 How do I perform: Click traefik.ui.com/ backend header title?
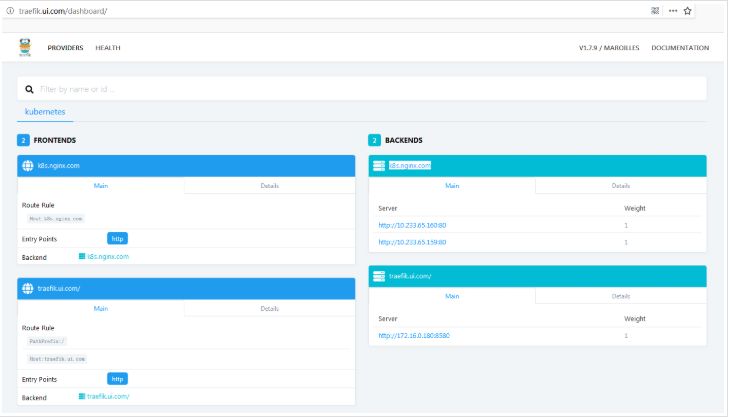(410, 276)
